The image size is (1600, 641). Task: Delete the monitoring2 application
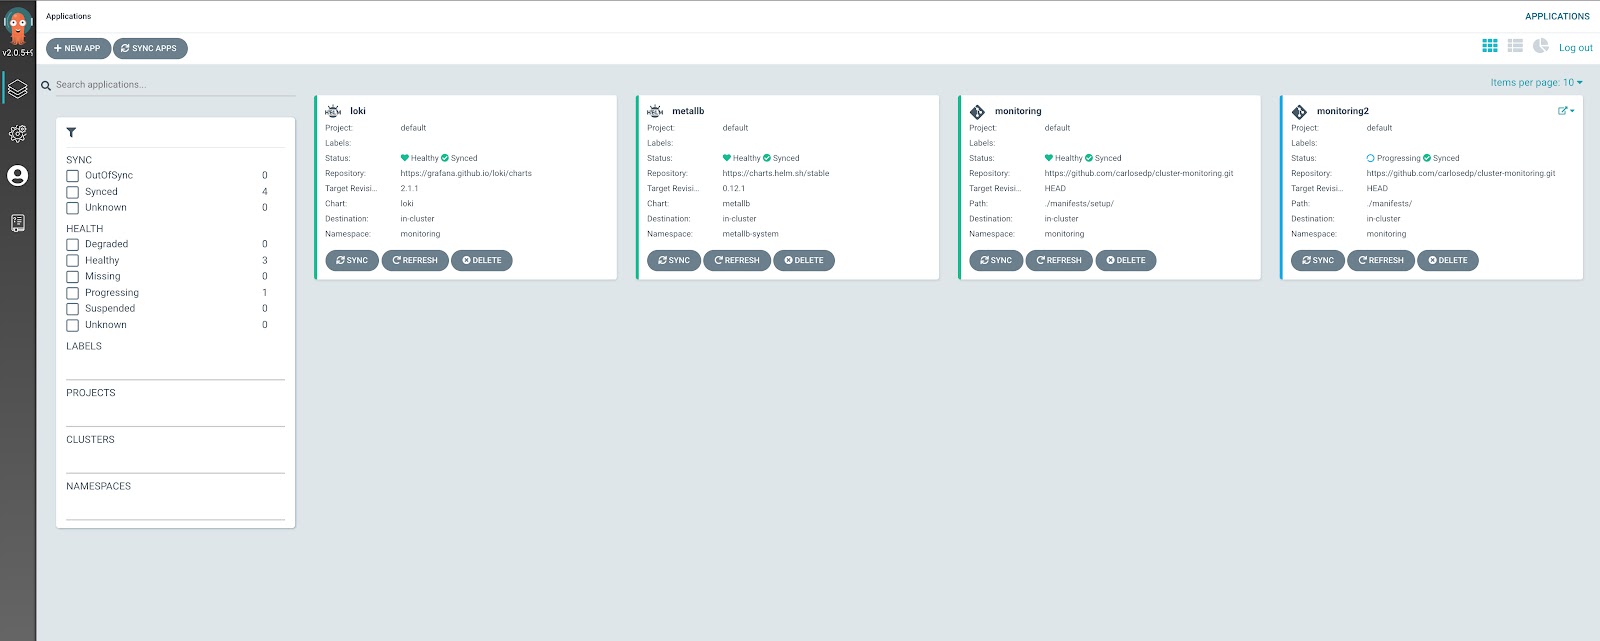coord(1448,260)
